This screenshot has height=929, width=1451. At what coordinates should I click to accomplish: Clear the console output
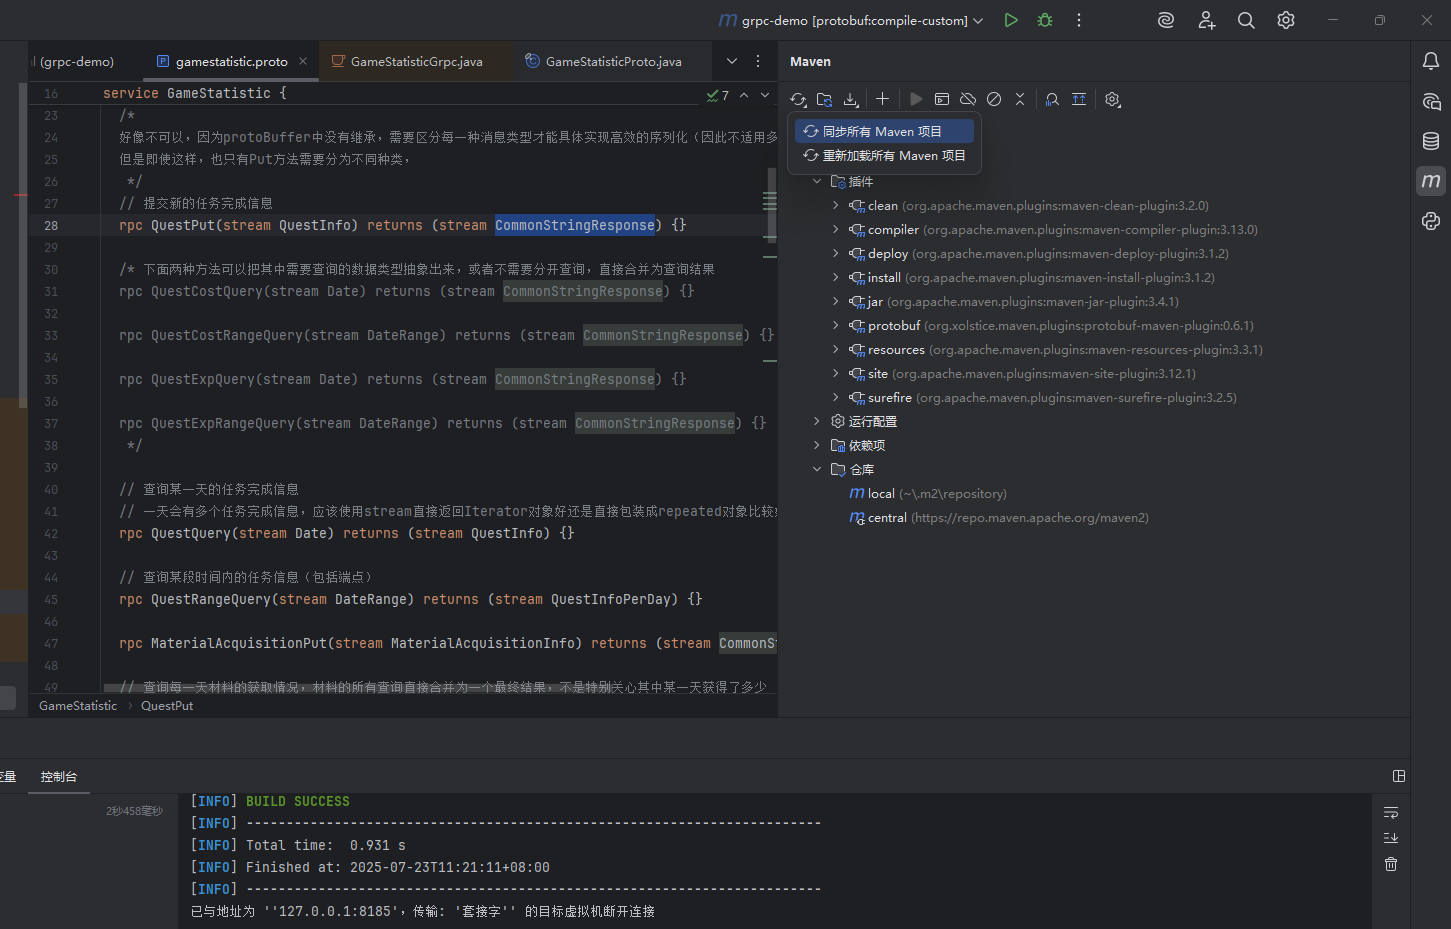(x=1391, y=863)
